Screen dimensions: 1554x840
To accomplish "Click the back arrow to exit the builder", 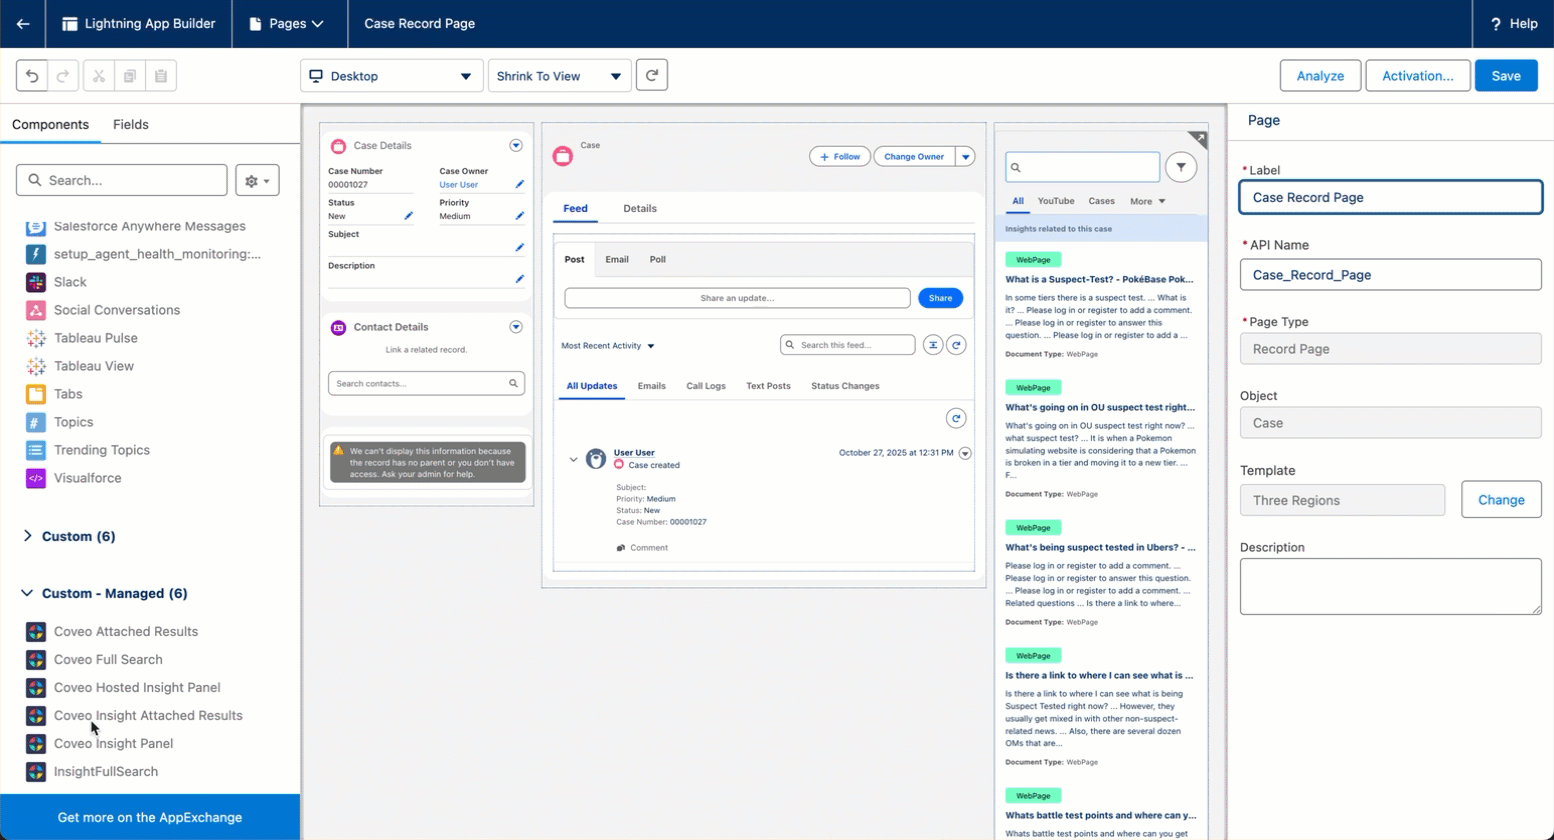I will pyautogui.click(x=23, y=24).
